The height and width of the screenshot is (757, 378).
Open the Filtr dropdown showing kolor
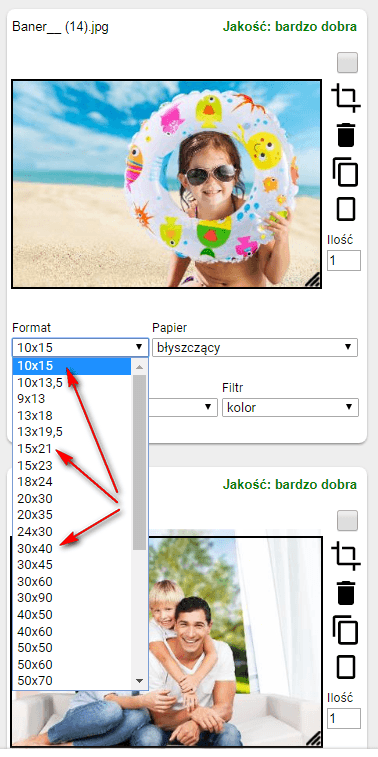(x=290, y=407)
